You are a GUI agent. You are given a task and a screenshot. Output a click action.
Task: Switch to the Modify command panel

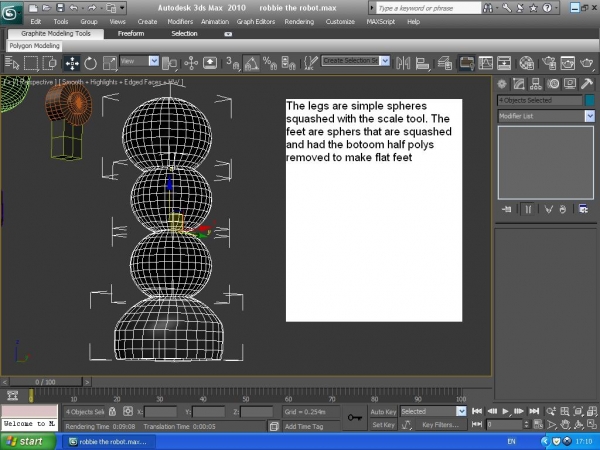[x=519, y=84]
